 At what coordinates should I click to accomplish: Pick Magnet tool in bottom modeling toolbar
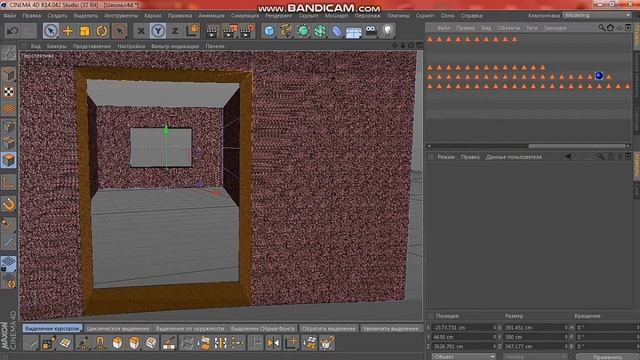click(x=100, y=343)
